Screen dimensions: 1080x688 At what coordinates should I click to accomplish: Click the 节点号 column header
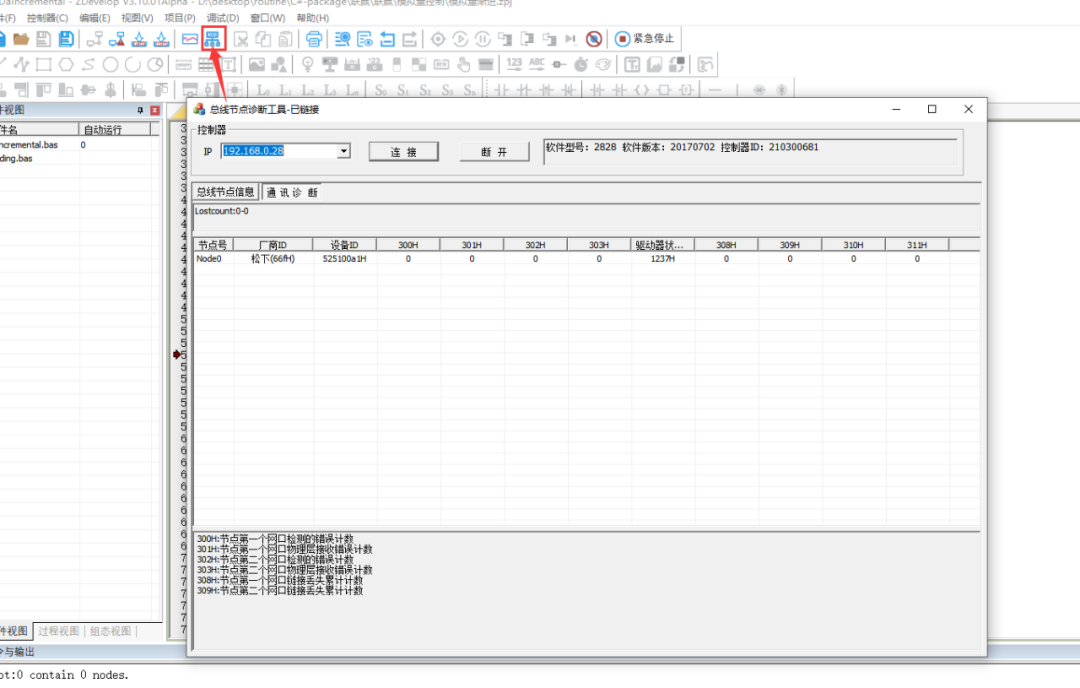[x=214, y=245]
